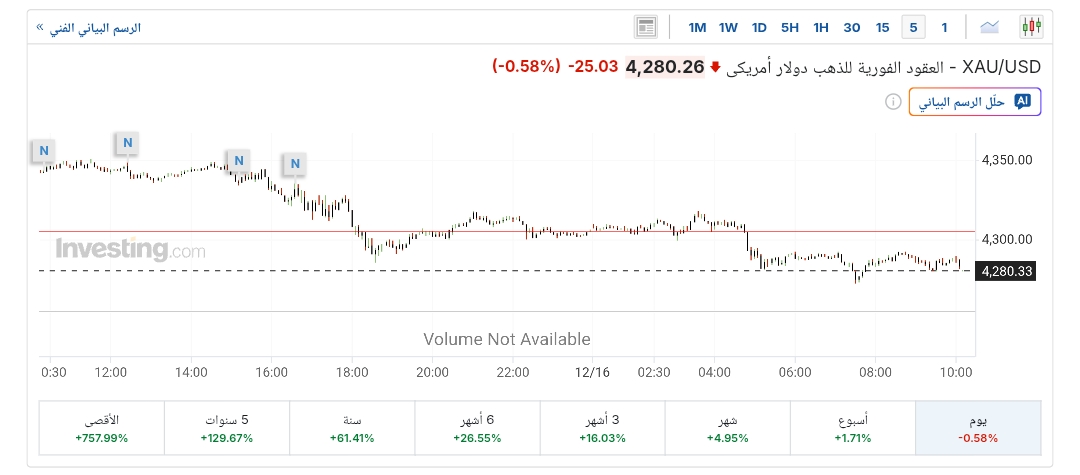
Task: Switch to the 5 سنوات performance tab
Action: (x=226, y=428)
